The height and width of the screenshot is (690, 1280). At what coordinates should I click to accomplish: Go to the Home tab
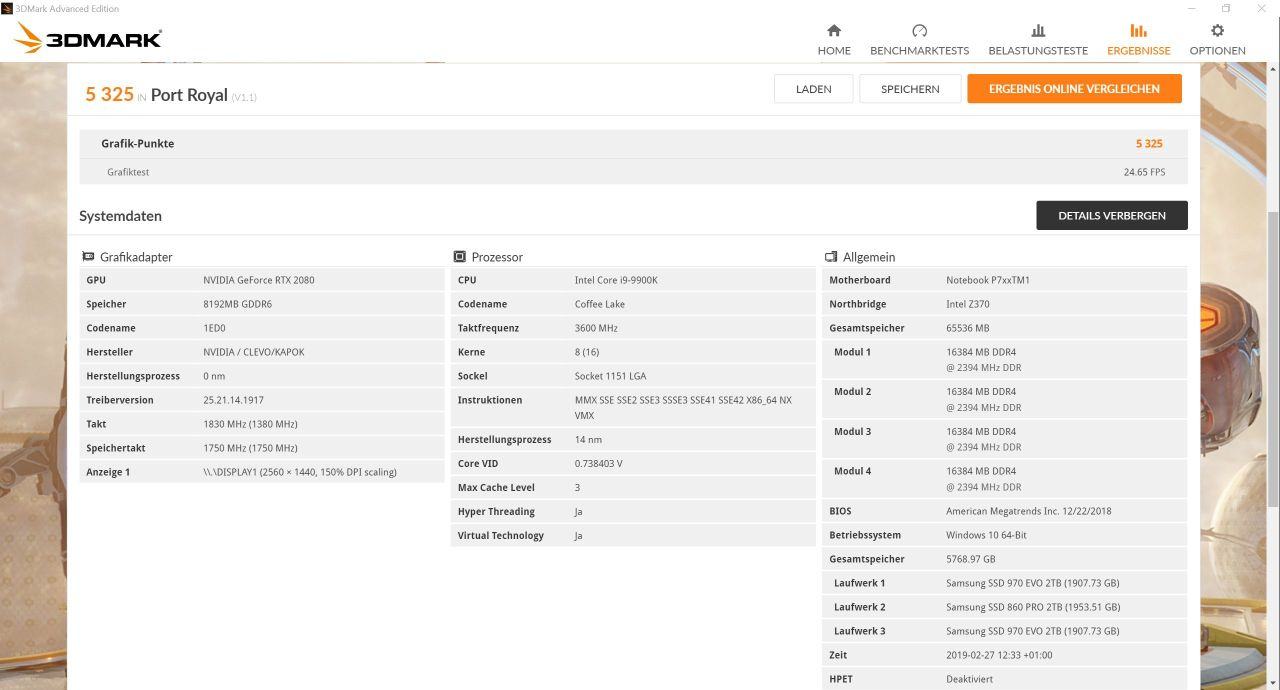[834, 39]
